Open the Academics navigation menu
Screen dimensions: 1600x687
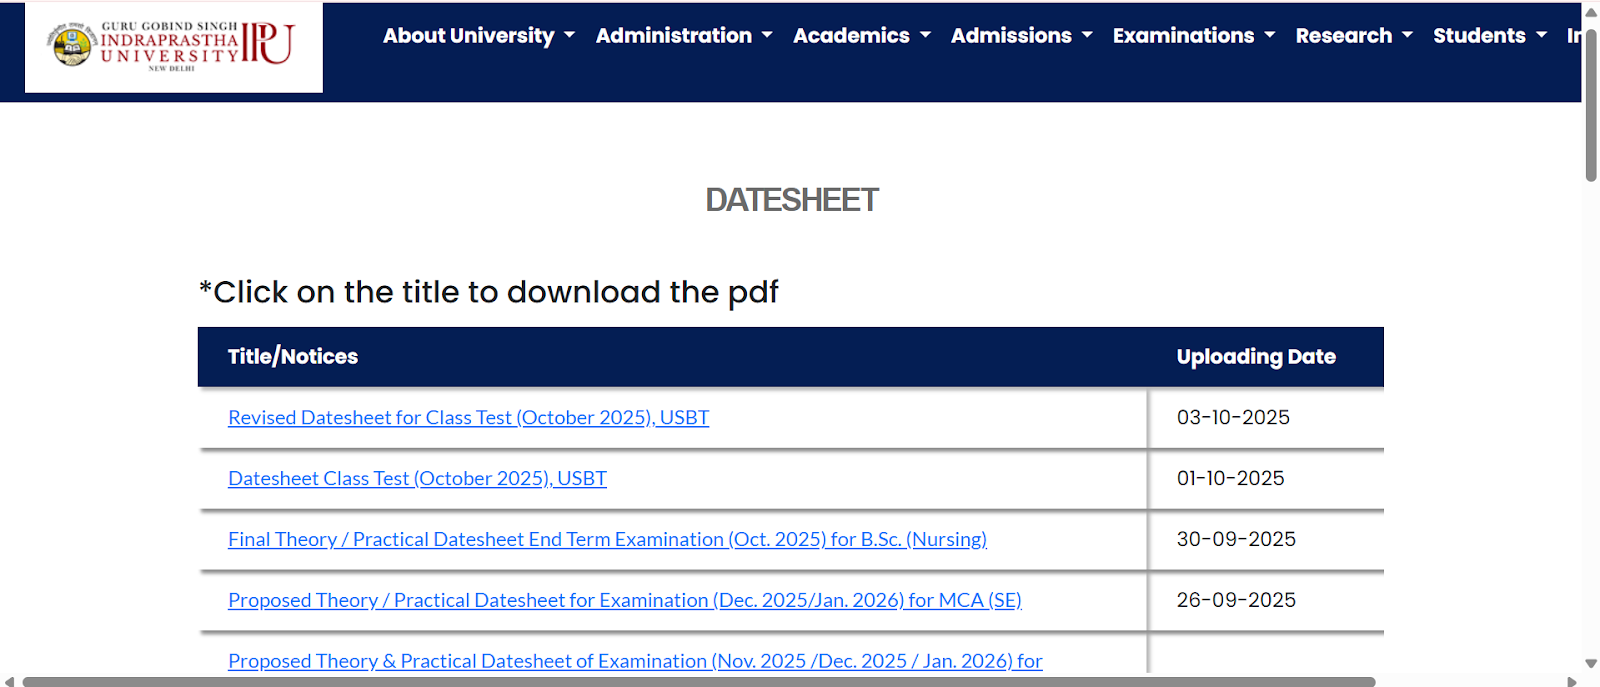click(851, 36)
